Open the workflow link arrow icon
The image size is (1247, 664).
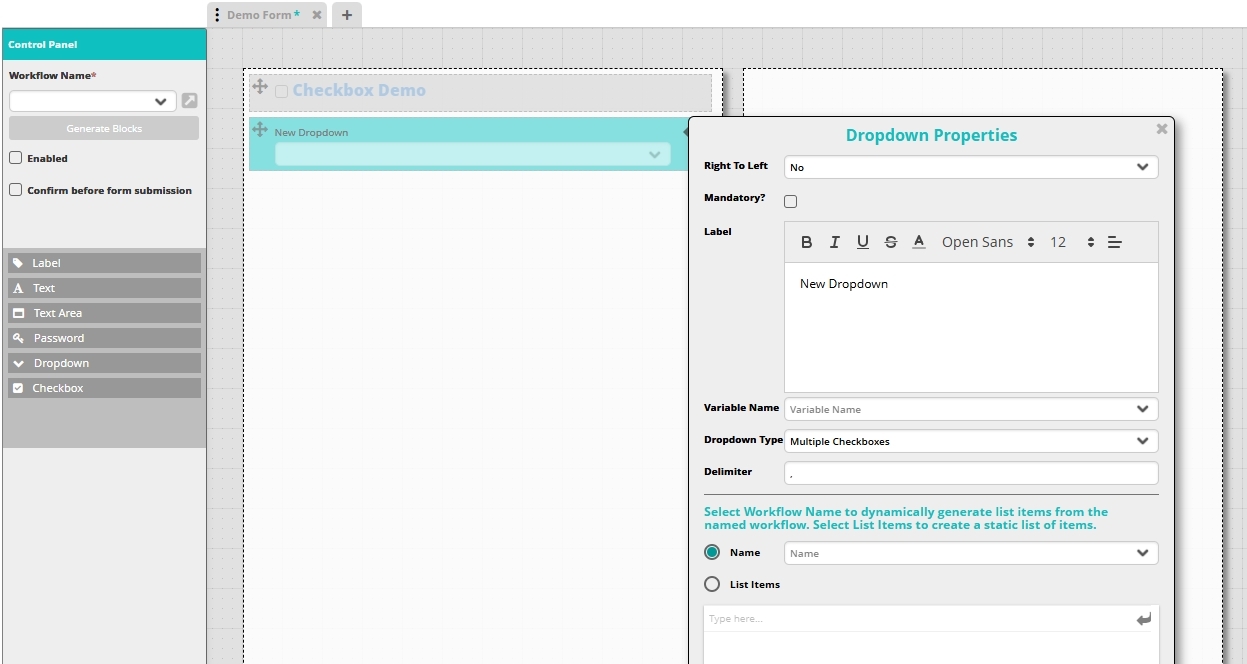[x=189, y=101]
